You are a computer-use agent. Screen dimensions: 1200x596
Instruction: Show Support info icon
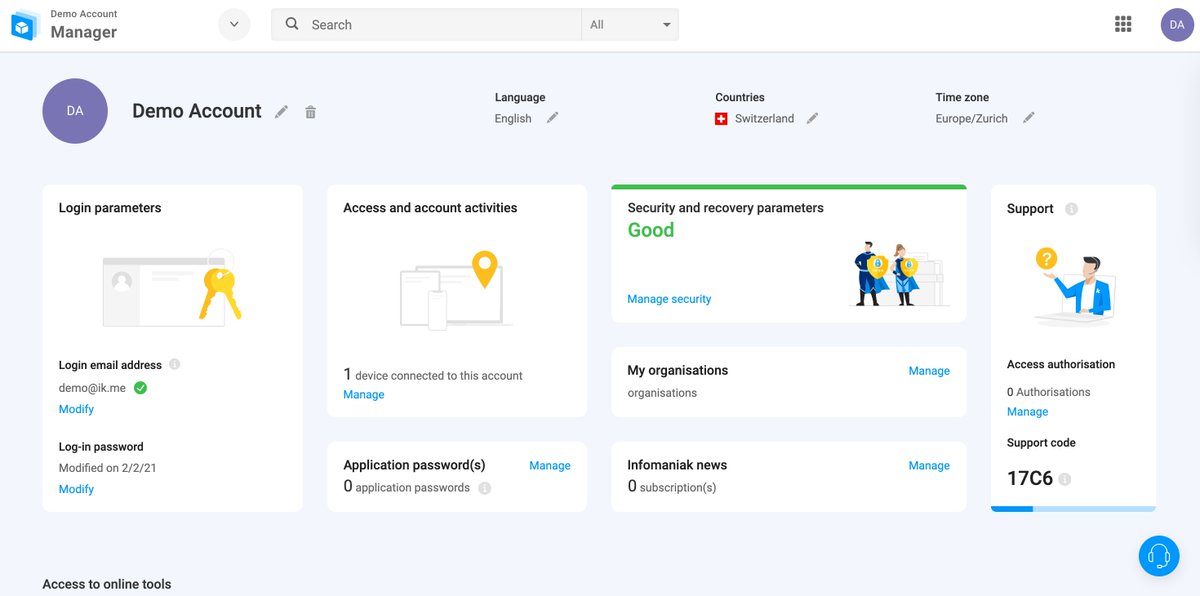pos(1071,209)
